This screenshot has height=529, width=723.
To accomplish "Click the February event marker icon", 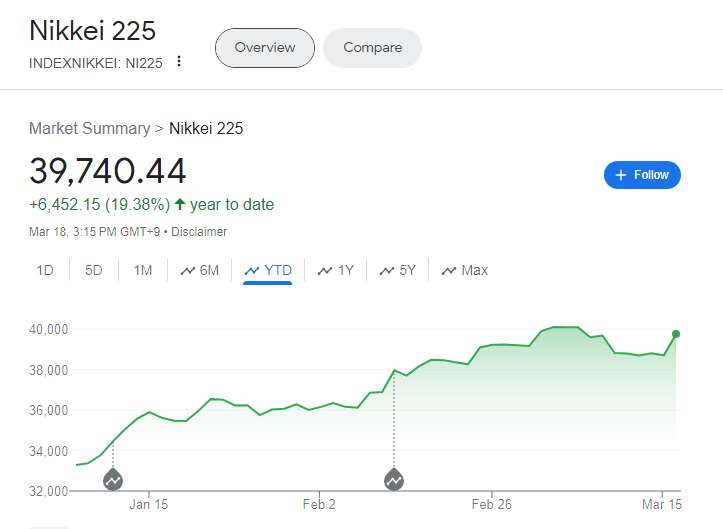I will 394,480.
